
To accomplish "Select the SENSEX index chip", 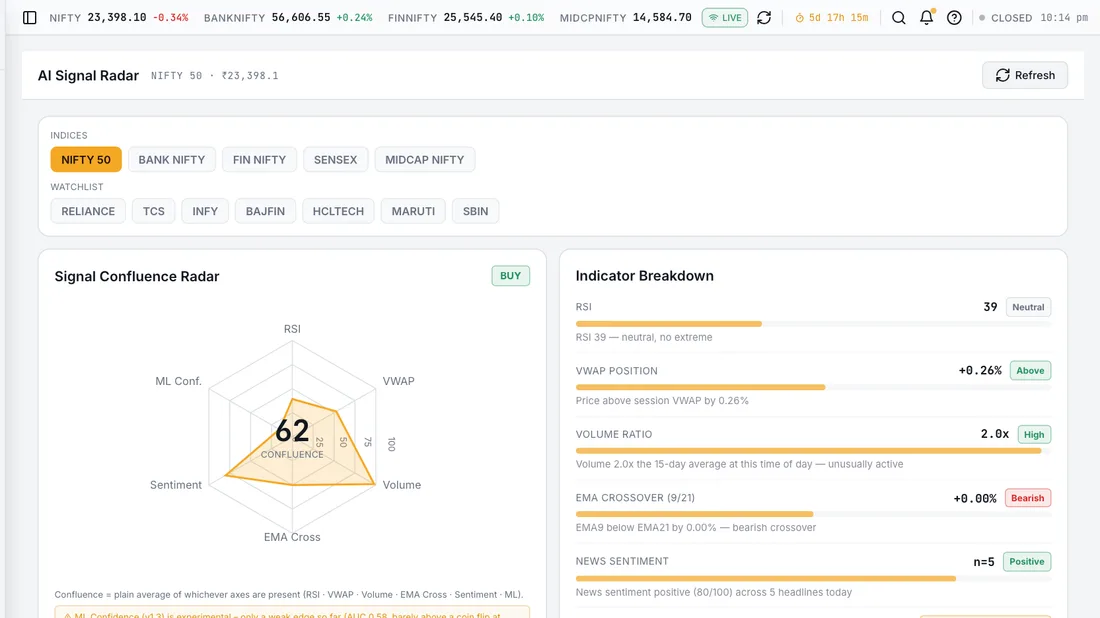I will click(335, 159).
